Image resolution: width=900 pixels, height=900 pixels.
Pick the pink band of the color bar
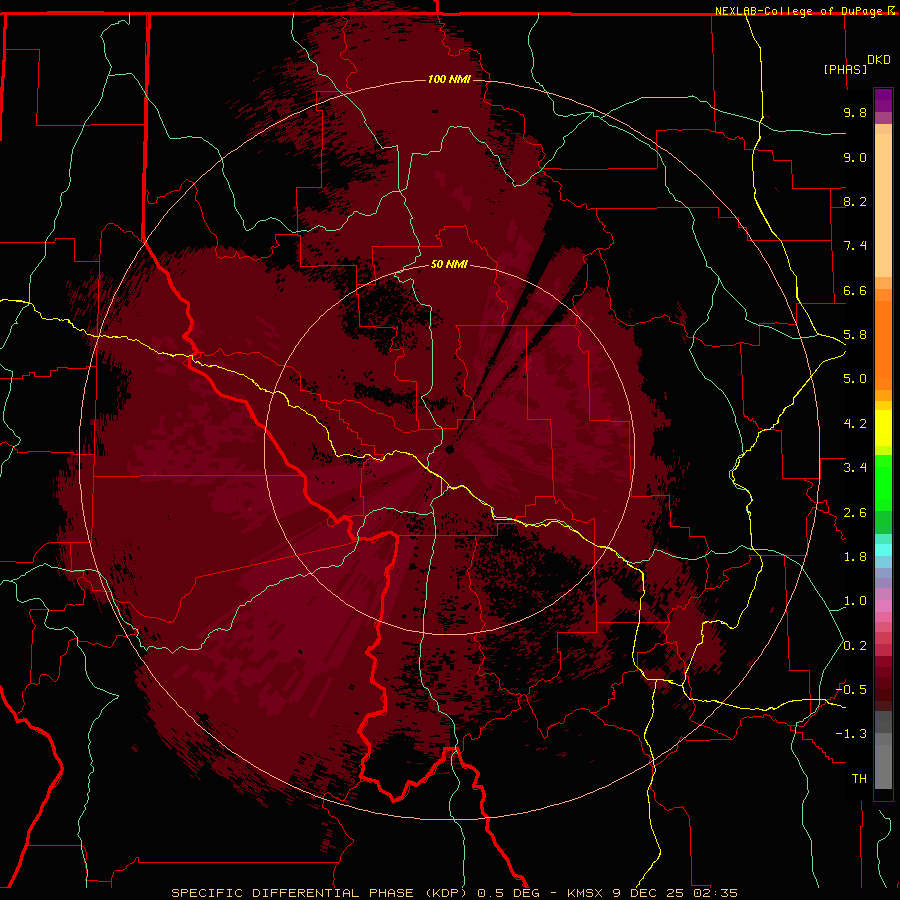point(883,606)
